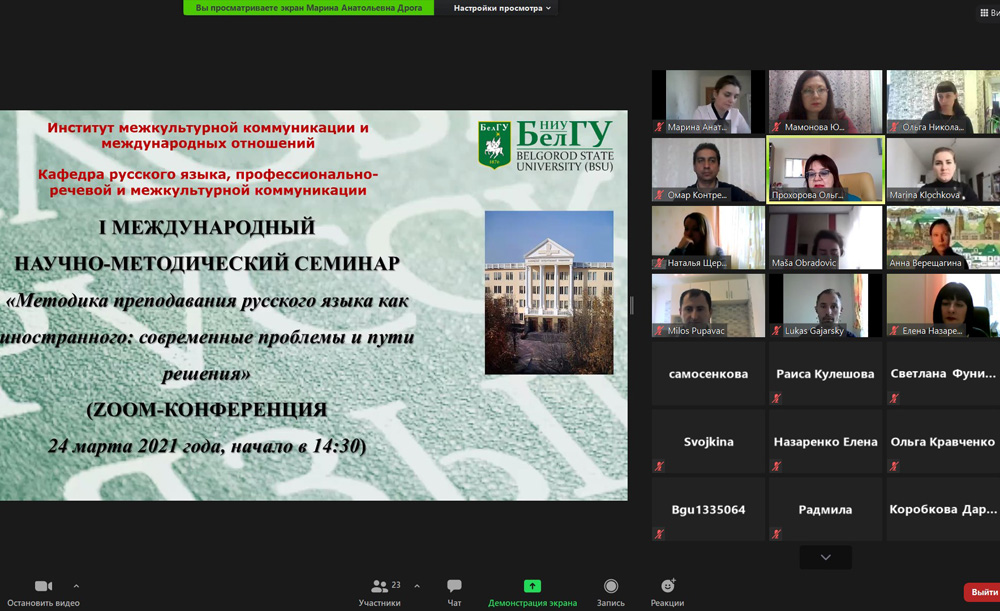The height and width of the screenshot is (611, 1000).
Task: Click the grid view icon at top right
Action: pyautogui.click(x=985, y=12)
